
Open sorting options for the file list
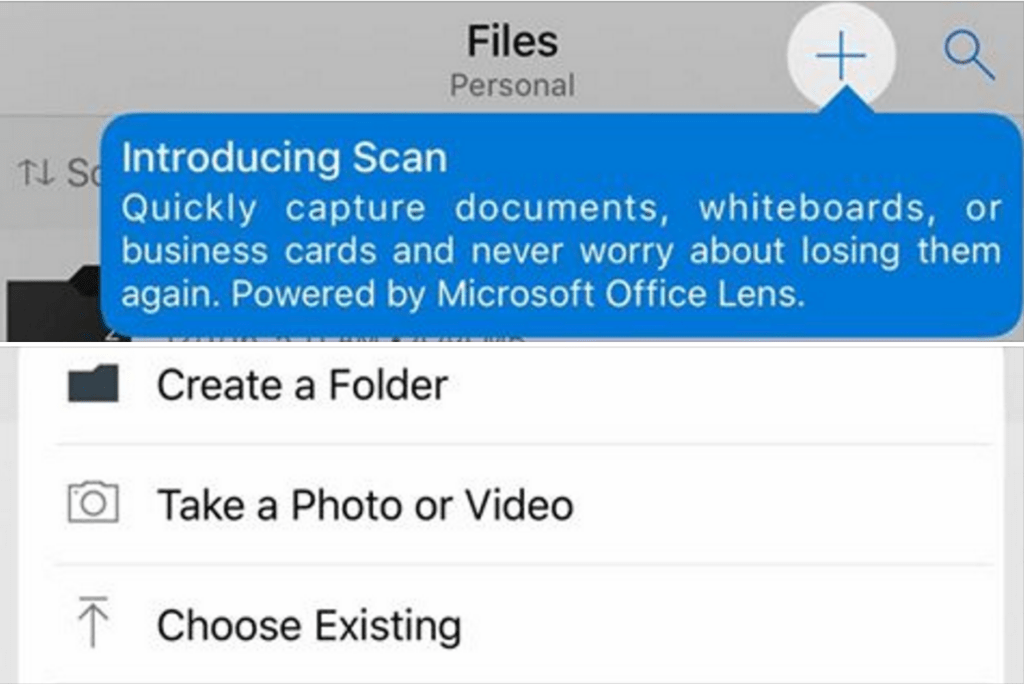(55, 168)
